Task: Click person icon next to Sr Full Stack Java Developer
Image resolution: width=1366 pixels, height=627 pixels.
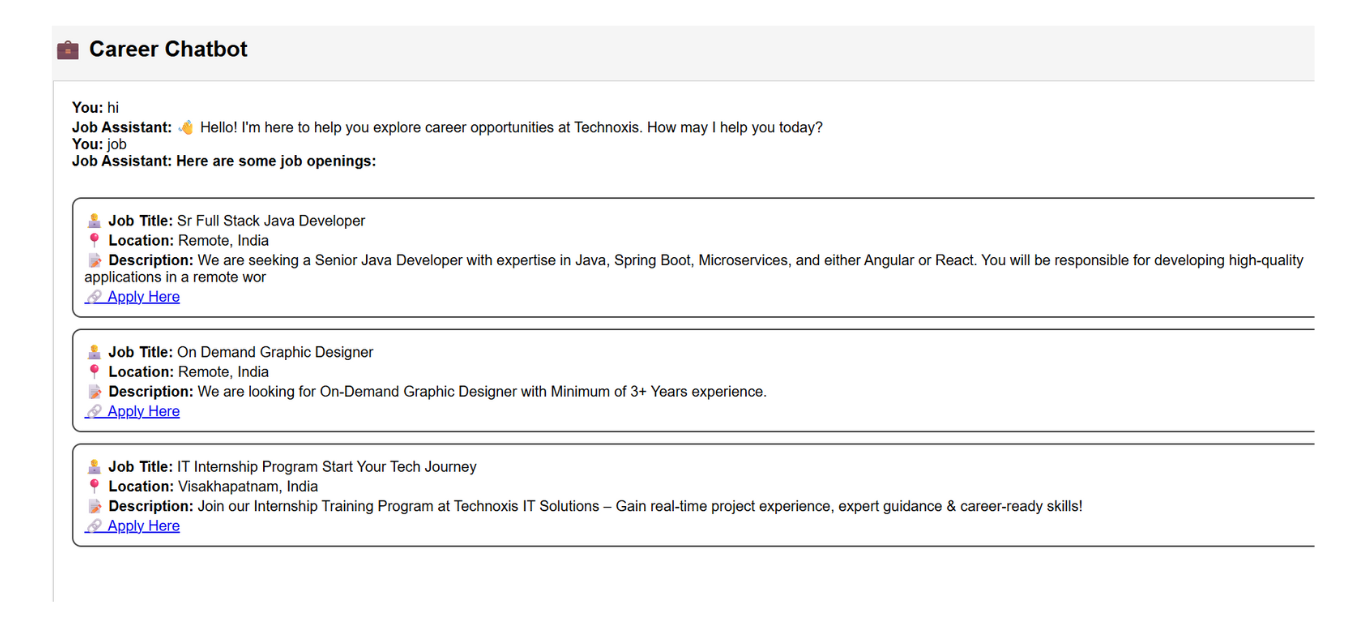Action: [95, 221]
